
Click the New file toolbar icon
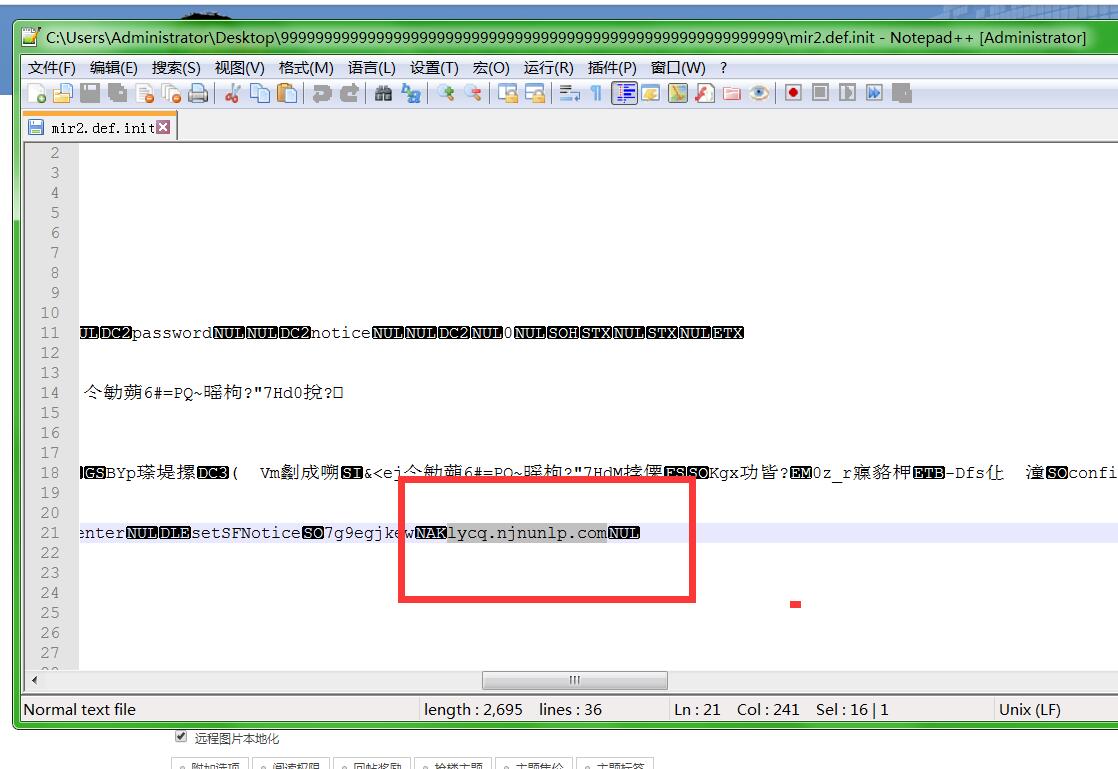click(x=37, y=94)
